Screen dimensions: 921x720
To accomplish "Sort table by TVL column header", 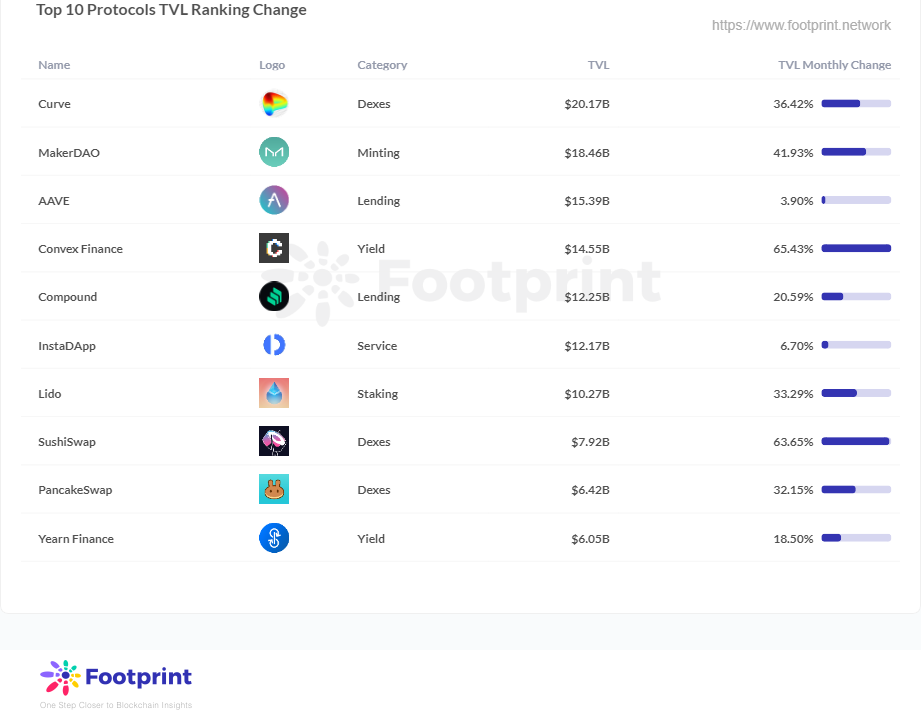I will pyautogui.click(x=598, y=65).
